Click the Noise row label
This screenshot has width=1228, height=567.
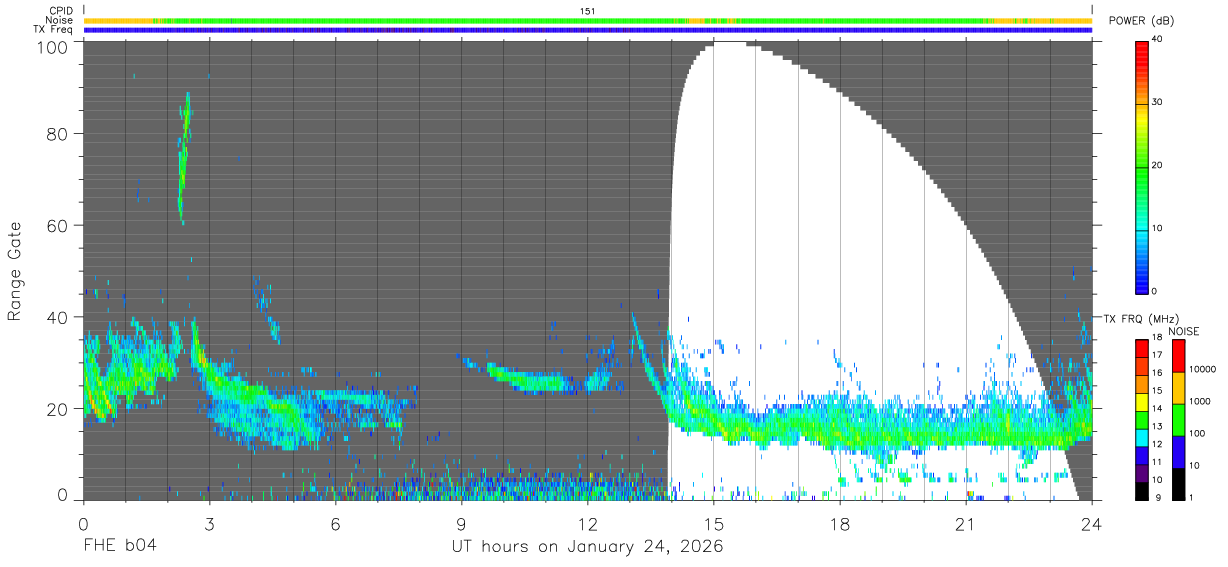(59, 20)
